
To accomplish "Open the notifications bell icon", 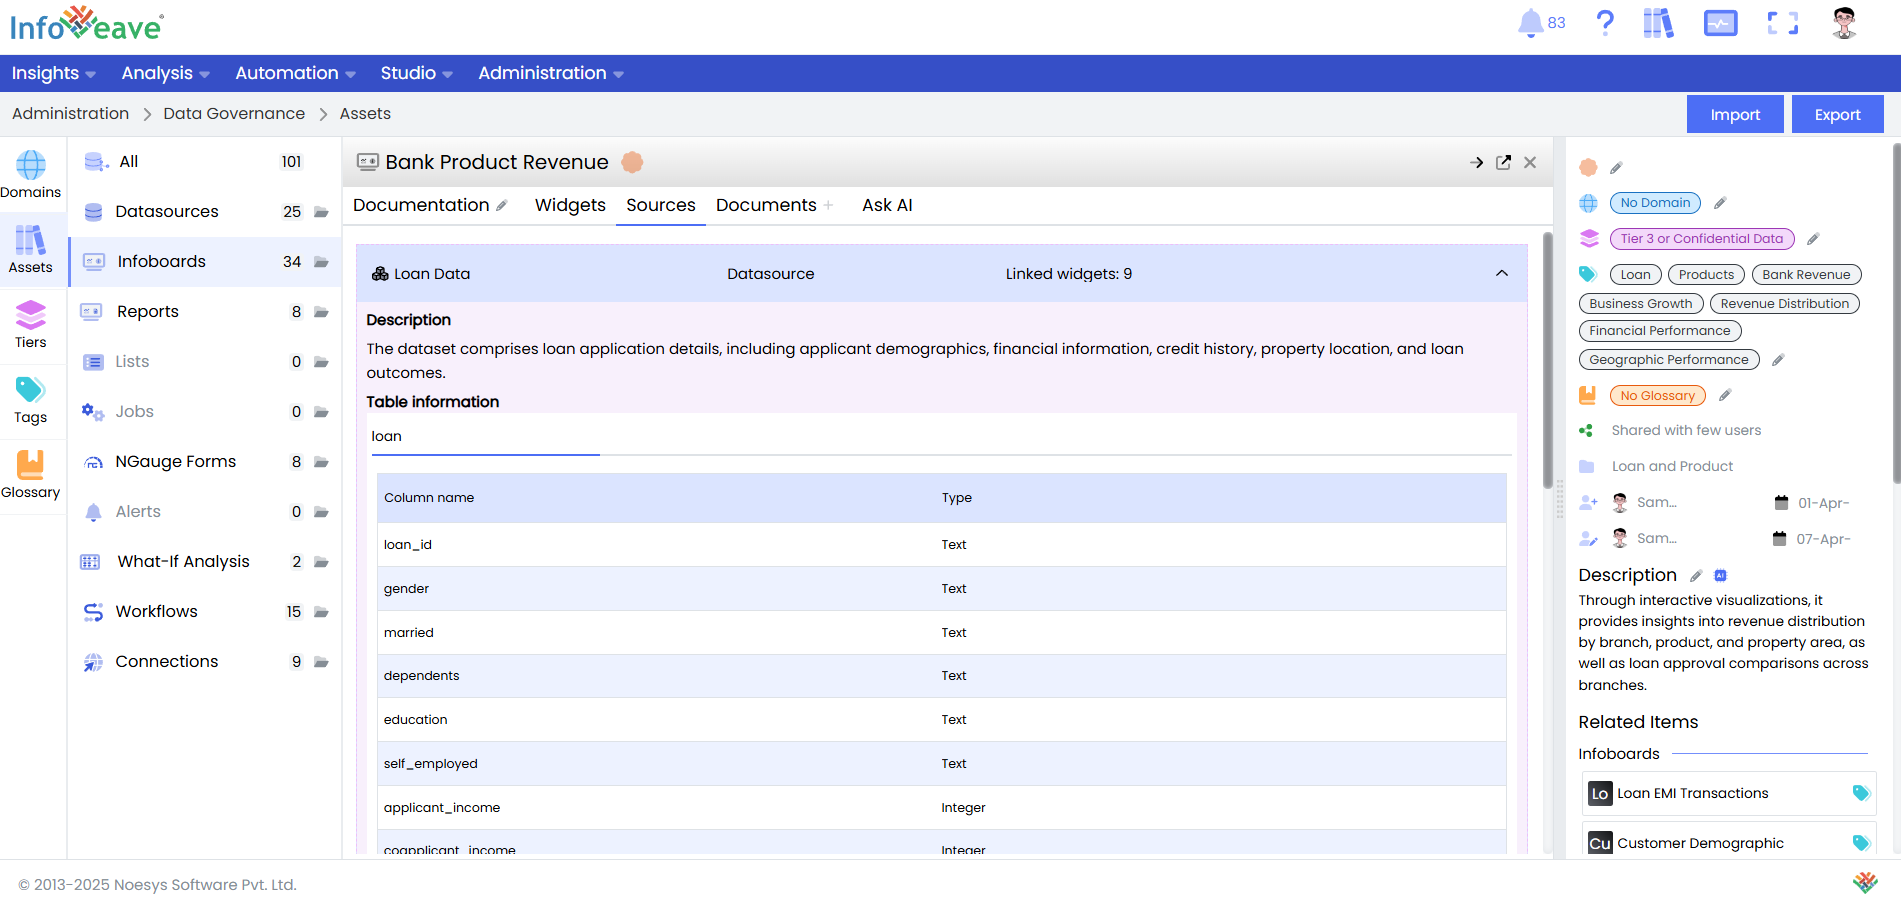I will coord(1530,23).
